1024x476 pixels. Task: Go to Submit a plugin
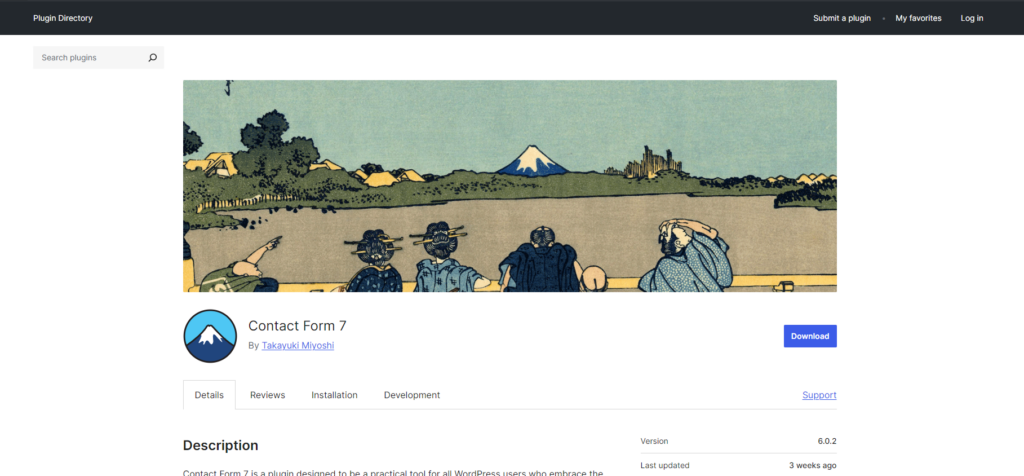pyautogui.click(x=842, y=18)
